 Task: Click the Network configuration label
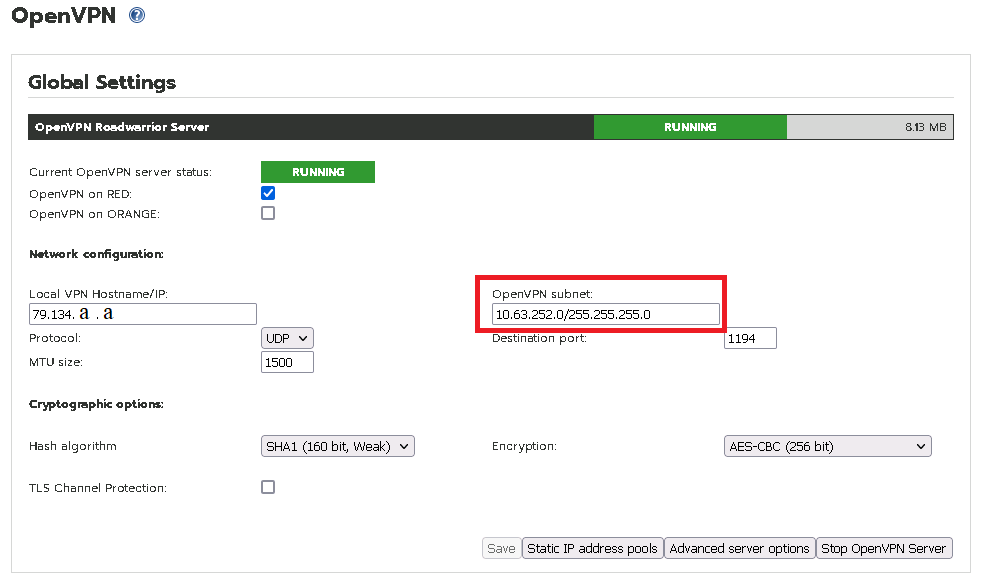(96, 254)
